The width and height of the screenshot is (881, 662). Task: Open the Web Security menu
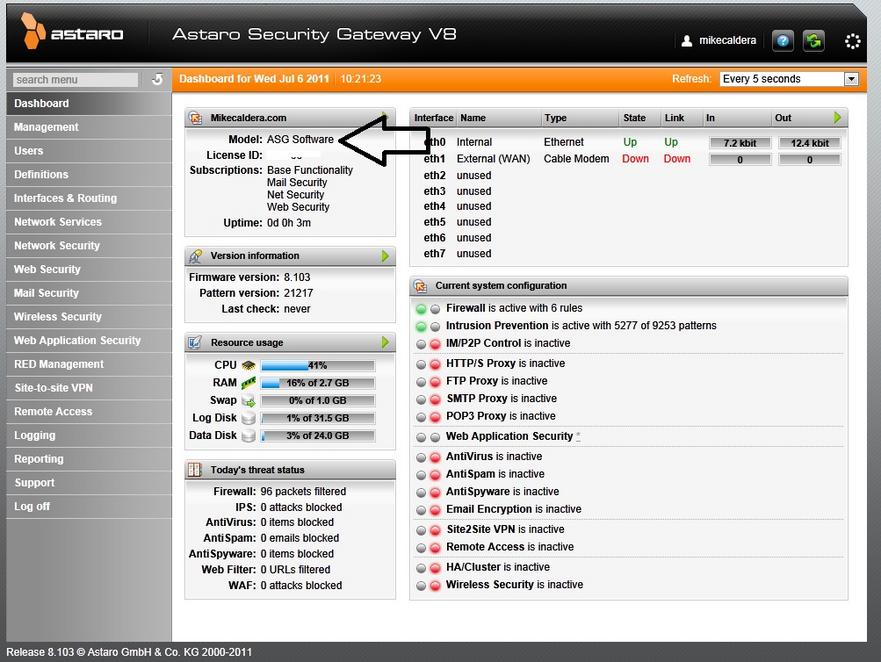tap(89, 269)
